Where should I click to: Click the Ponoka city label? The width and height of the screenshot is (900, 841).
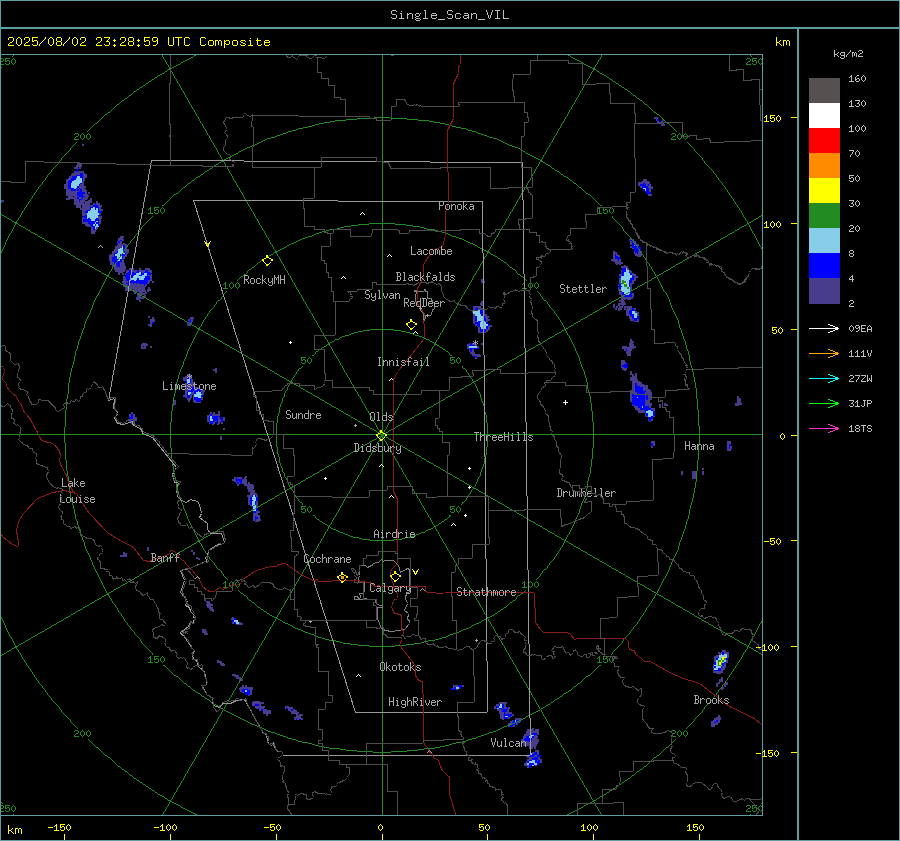456,206
